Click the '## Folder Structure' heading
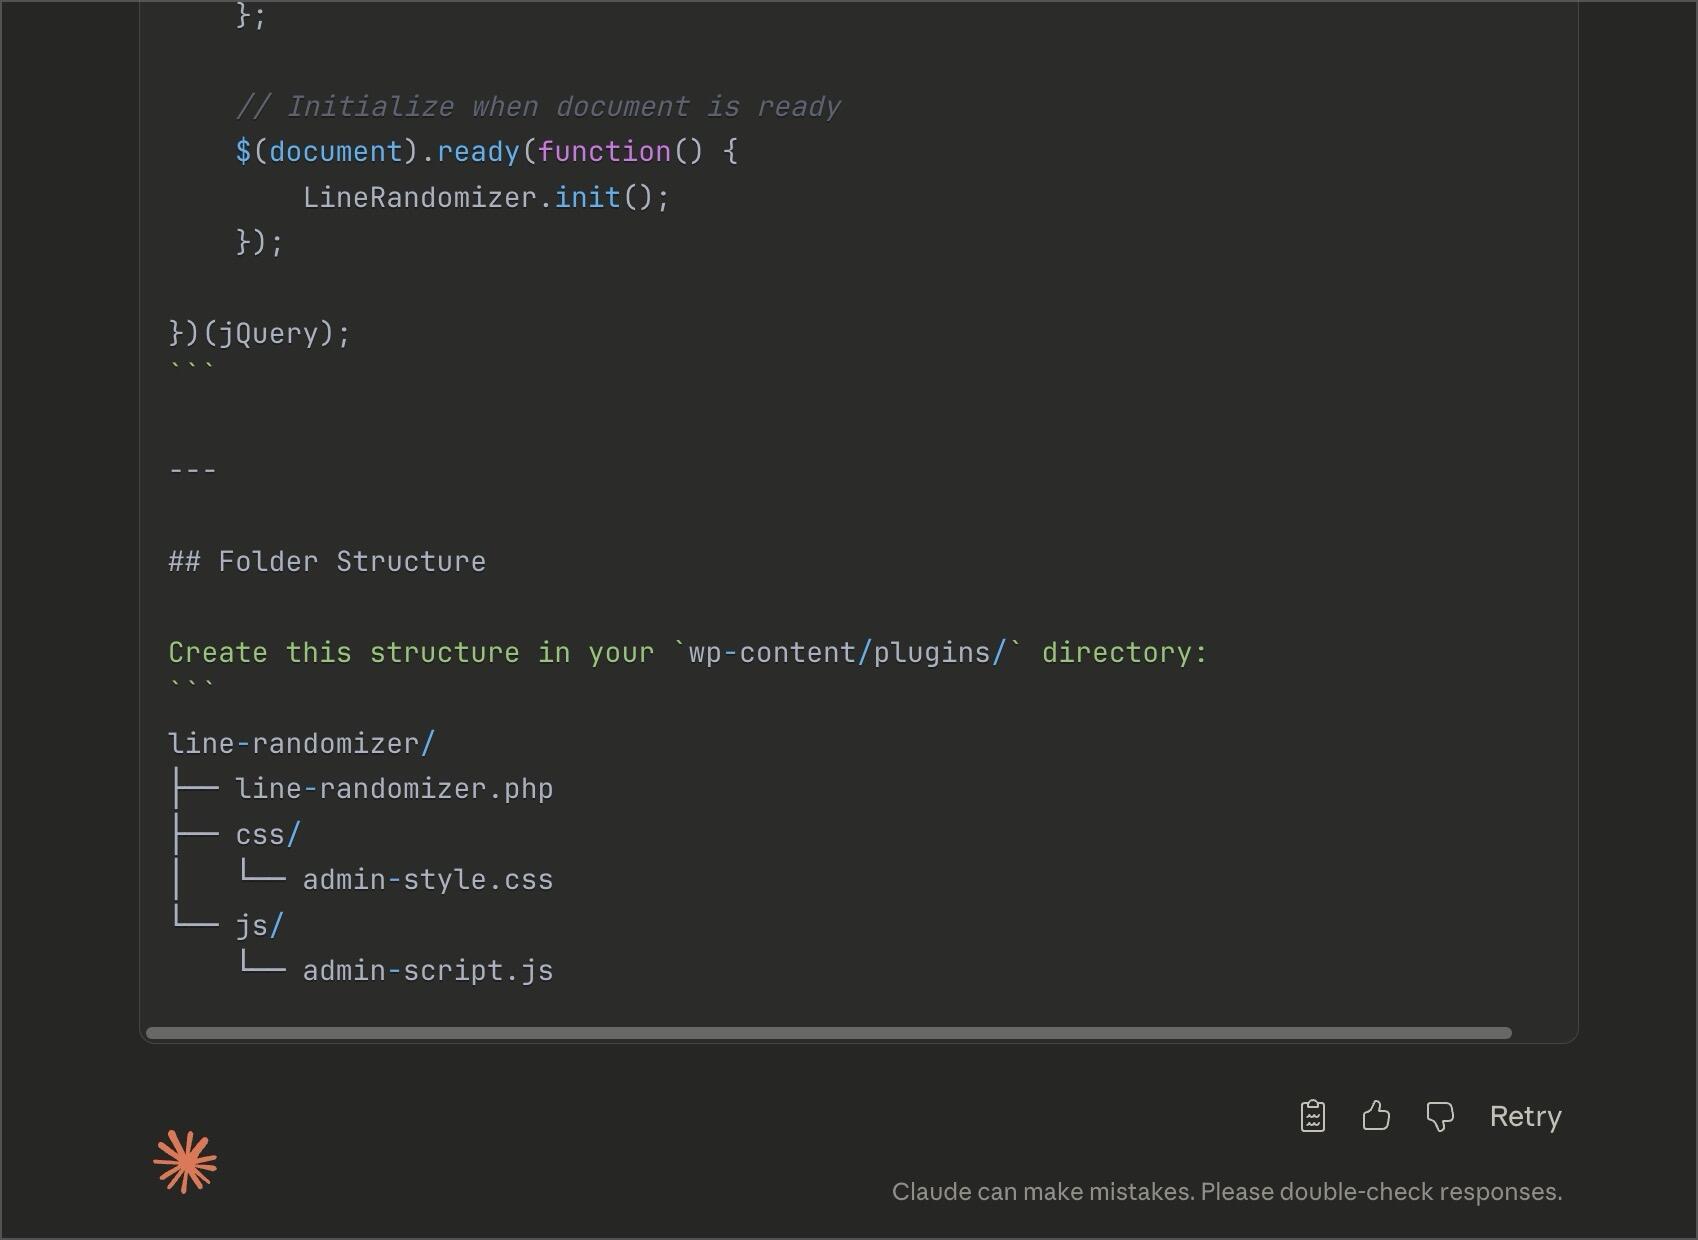Screen dimensions: 1698x1240 click(327, 562)
